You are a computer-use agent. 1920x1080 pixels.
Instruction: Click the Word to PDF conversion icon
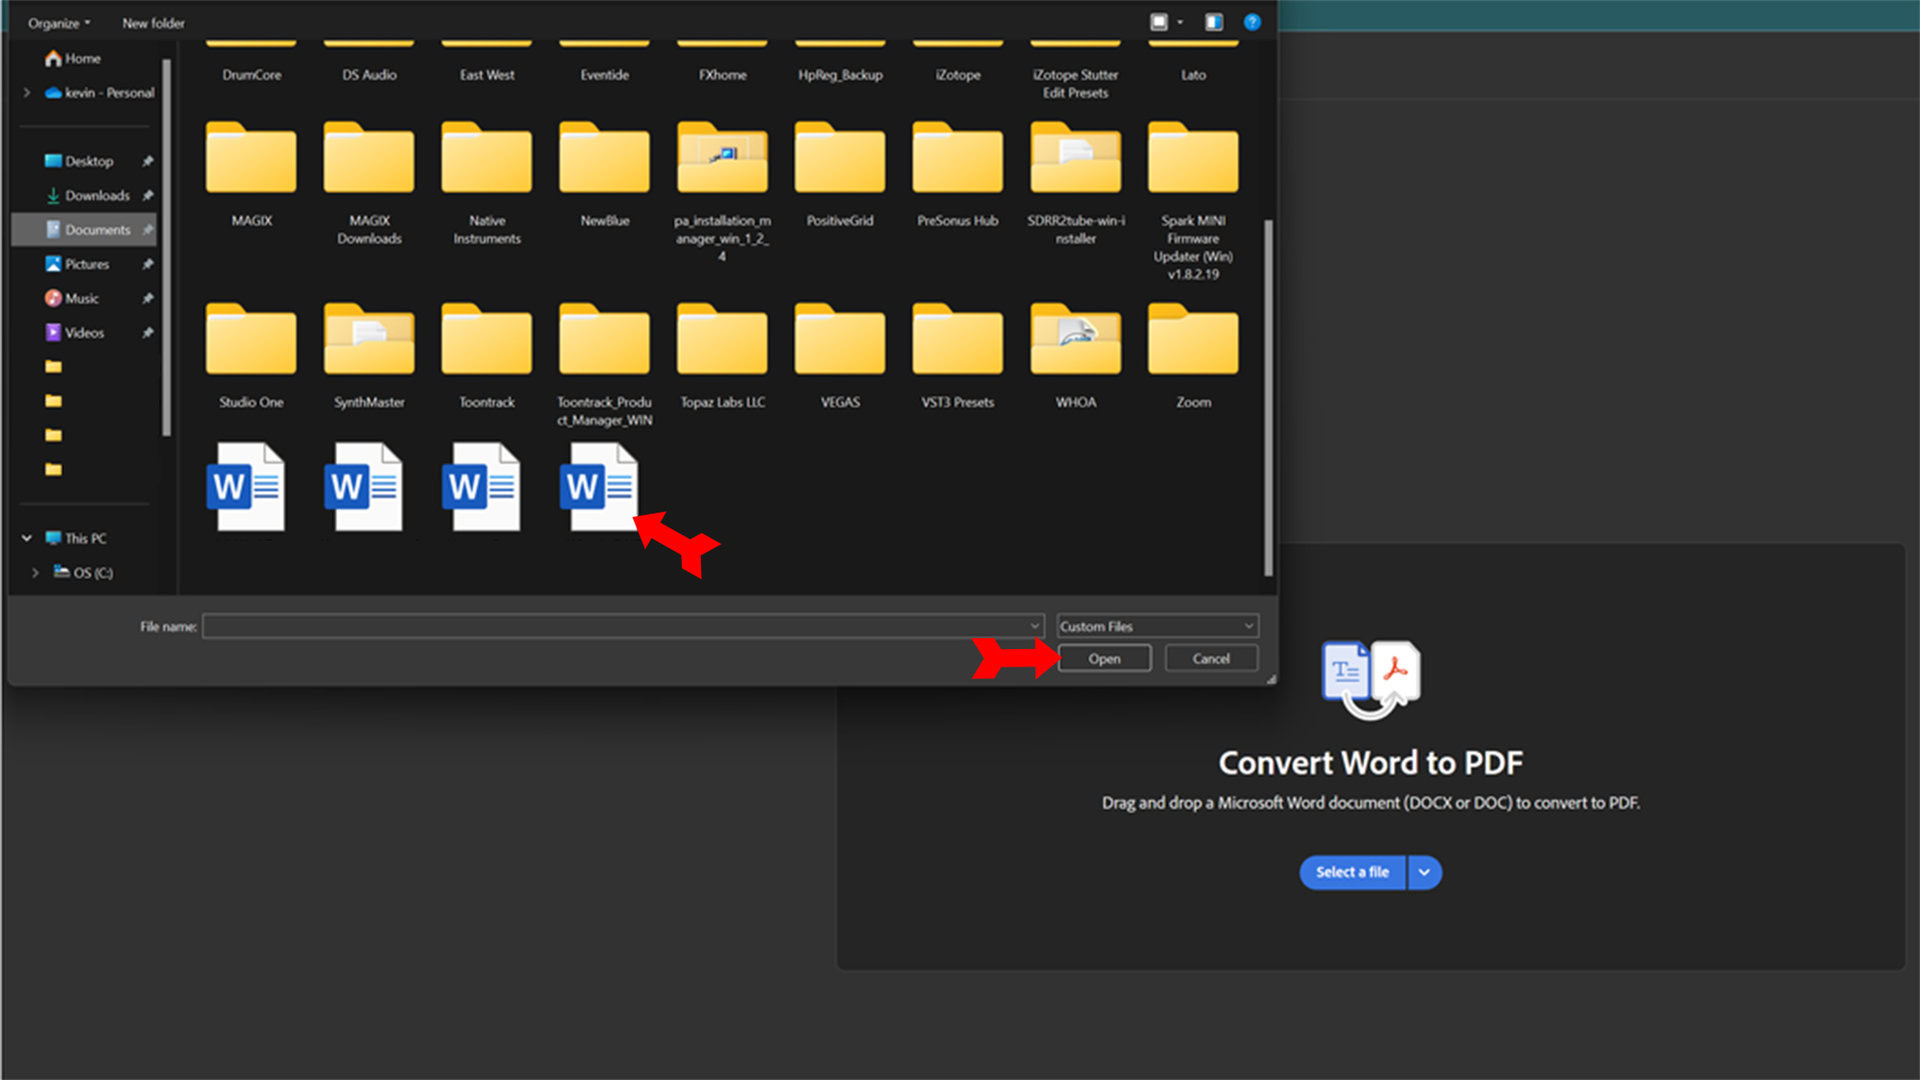click(1370, 678)
